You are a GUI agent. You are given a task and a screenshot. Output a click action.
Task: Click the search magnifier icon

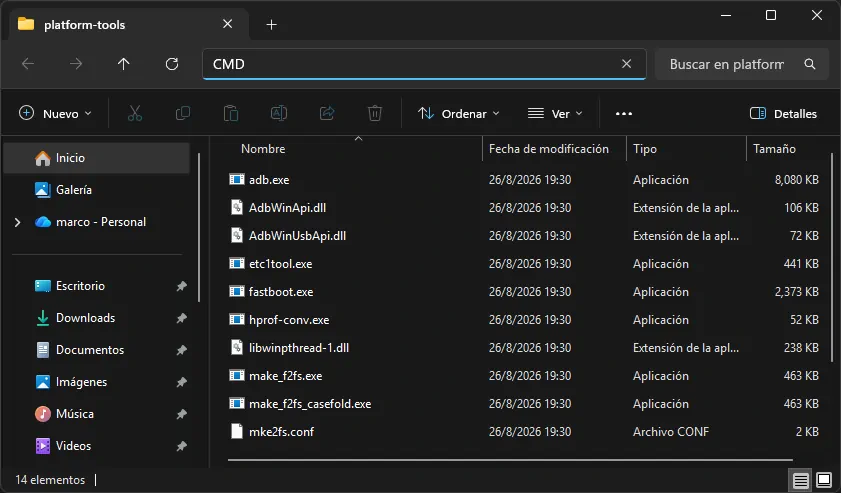[810, 64]
